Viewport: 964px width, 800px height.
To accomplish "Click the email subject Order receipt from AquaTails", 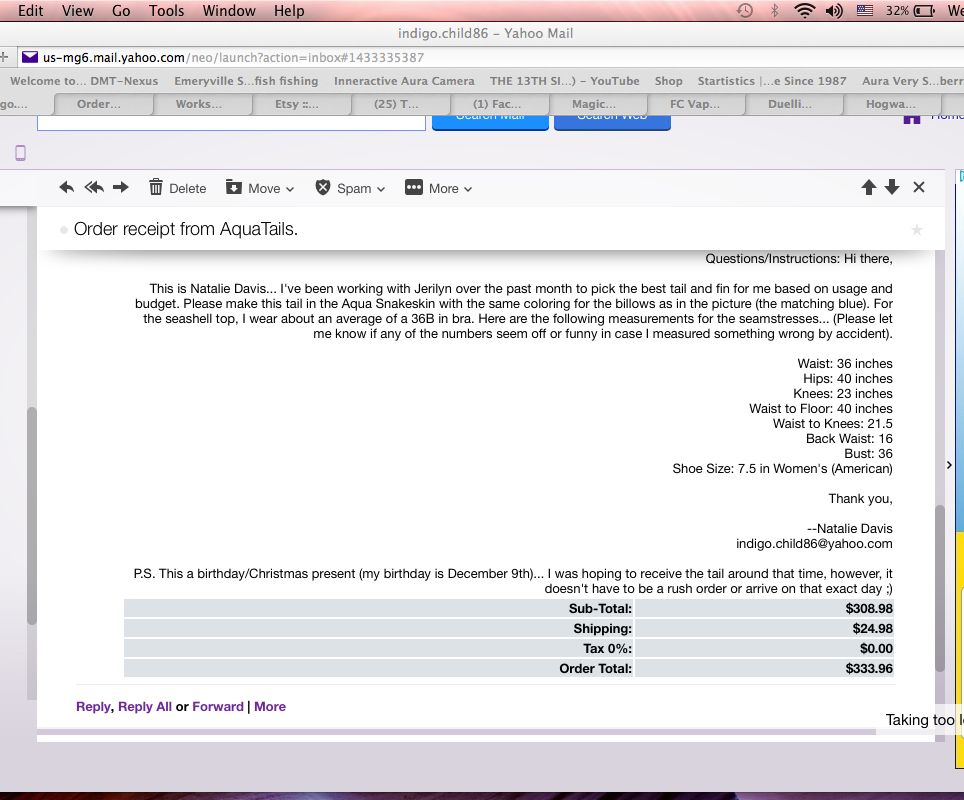I will coord(186,229).
